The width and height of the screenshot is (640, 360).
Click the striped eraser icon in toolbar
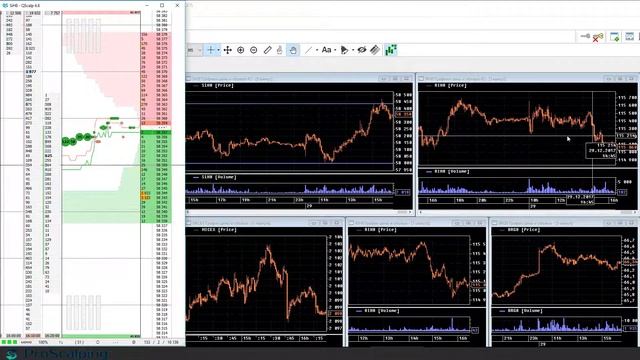375,50
